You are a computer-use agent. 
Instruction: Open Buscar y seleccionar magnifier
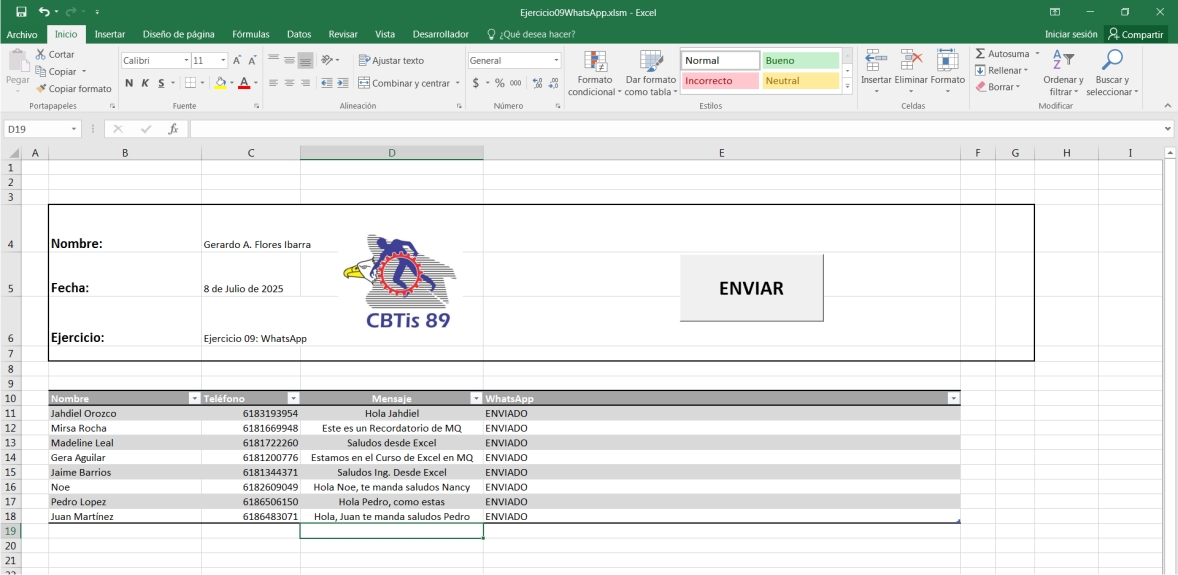(x=1112, y=61)
